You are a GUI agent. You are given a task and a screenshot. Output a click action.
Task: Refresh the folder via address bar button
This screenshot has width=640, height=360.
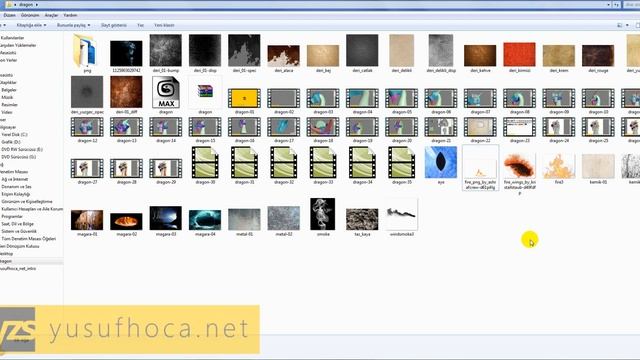[616, 4]
